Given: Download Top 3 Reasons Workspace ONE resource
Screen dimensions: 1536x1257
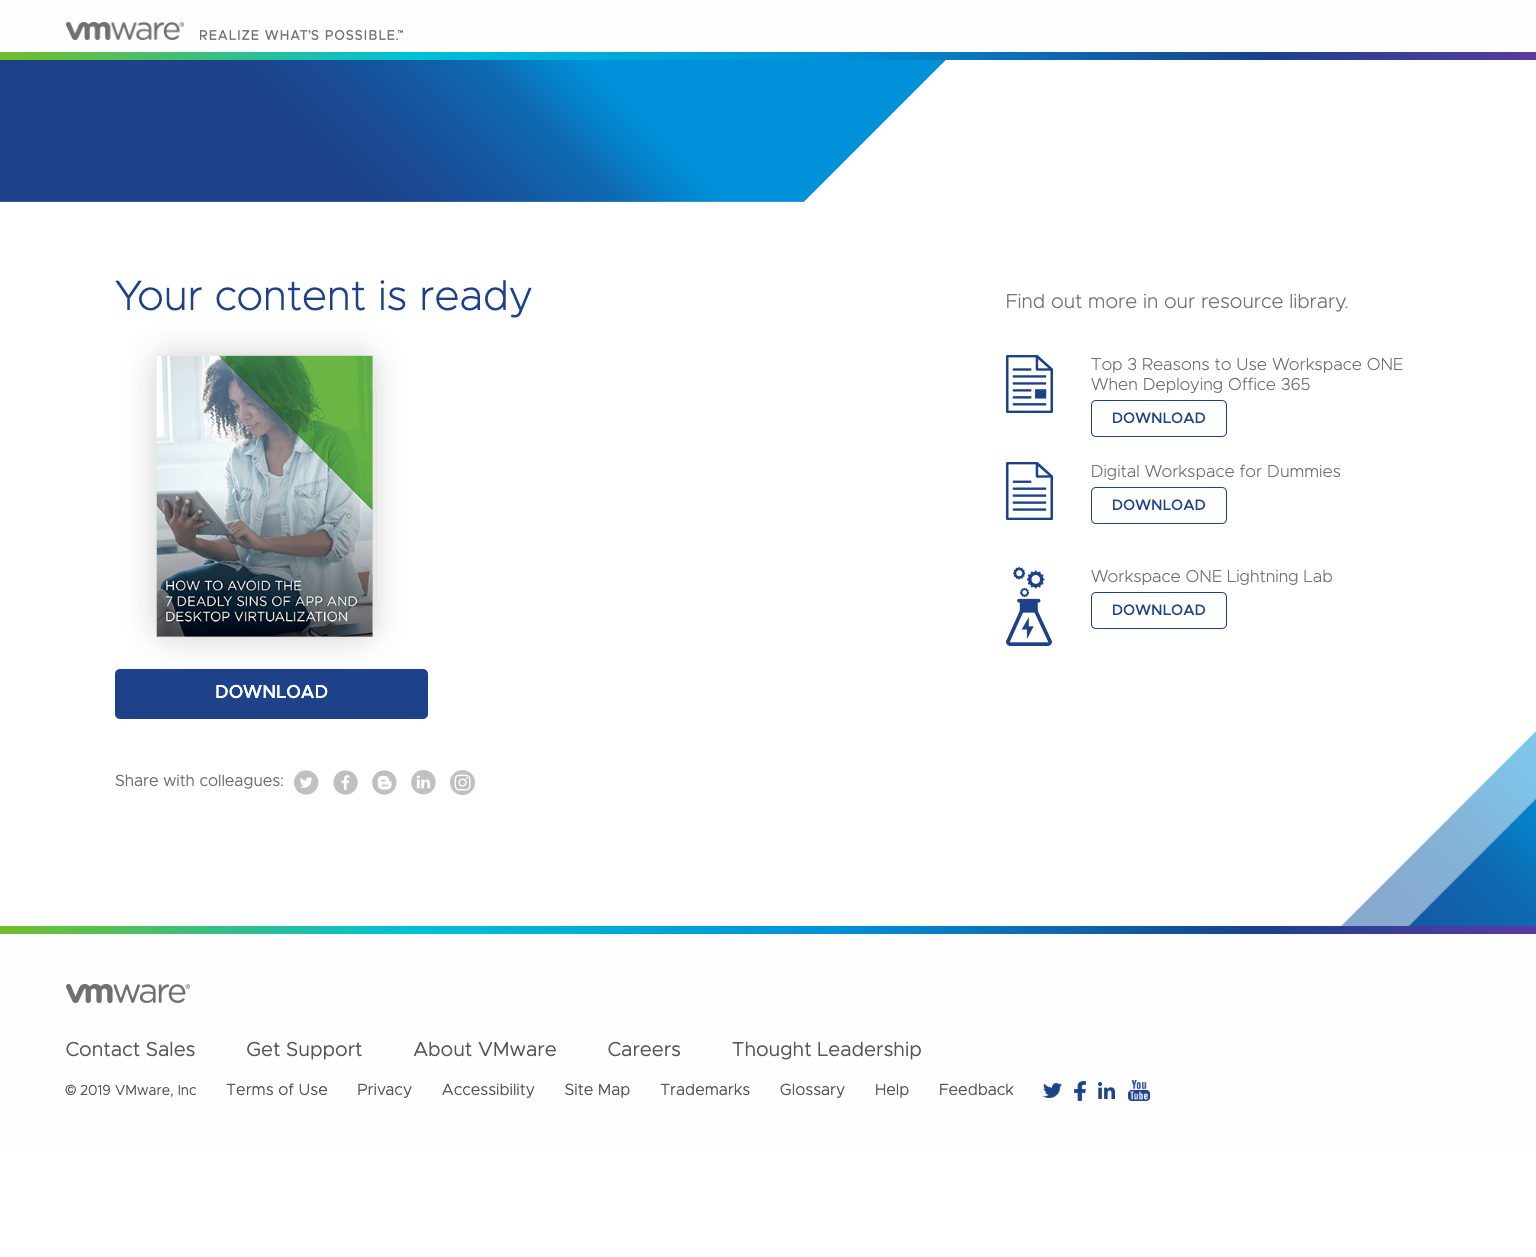Looking at the screenshot, I should [1158, 418].
